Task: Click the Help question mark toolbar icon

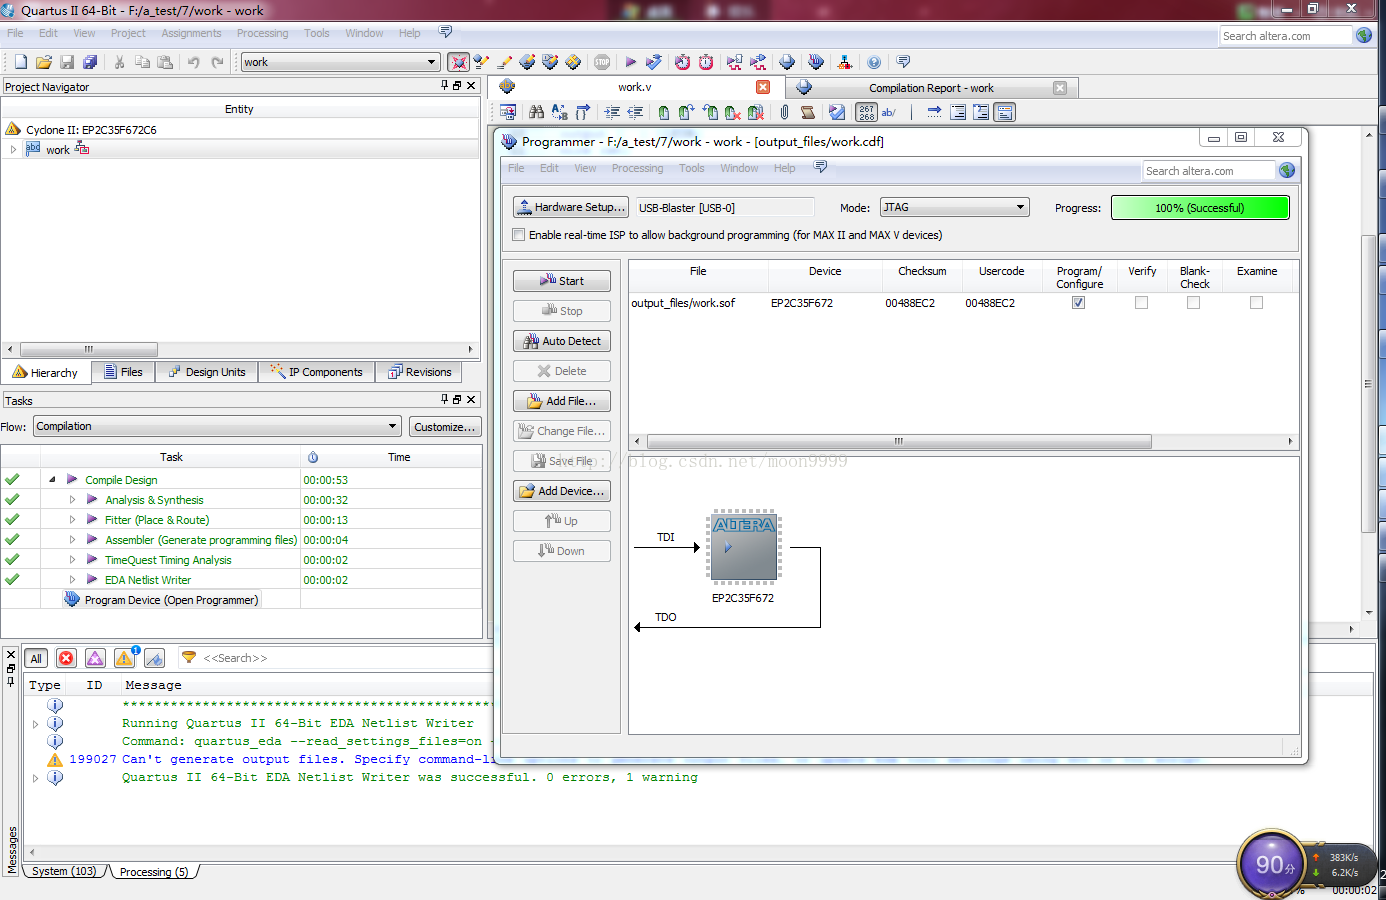Action: coord(874,62)
